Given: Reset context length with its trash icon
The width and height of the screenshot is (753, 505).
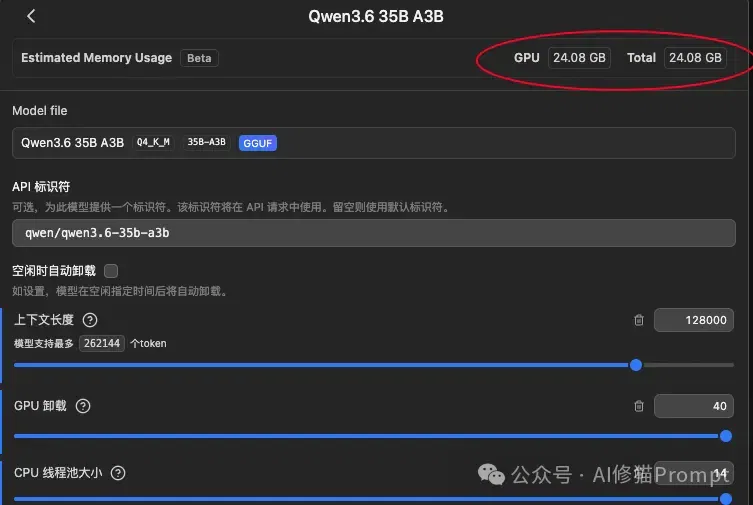Looking at the screenshot, I should [x=639, y=320].
